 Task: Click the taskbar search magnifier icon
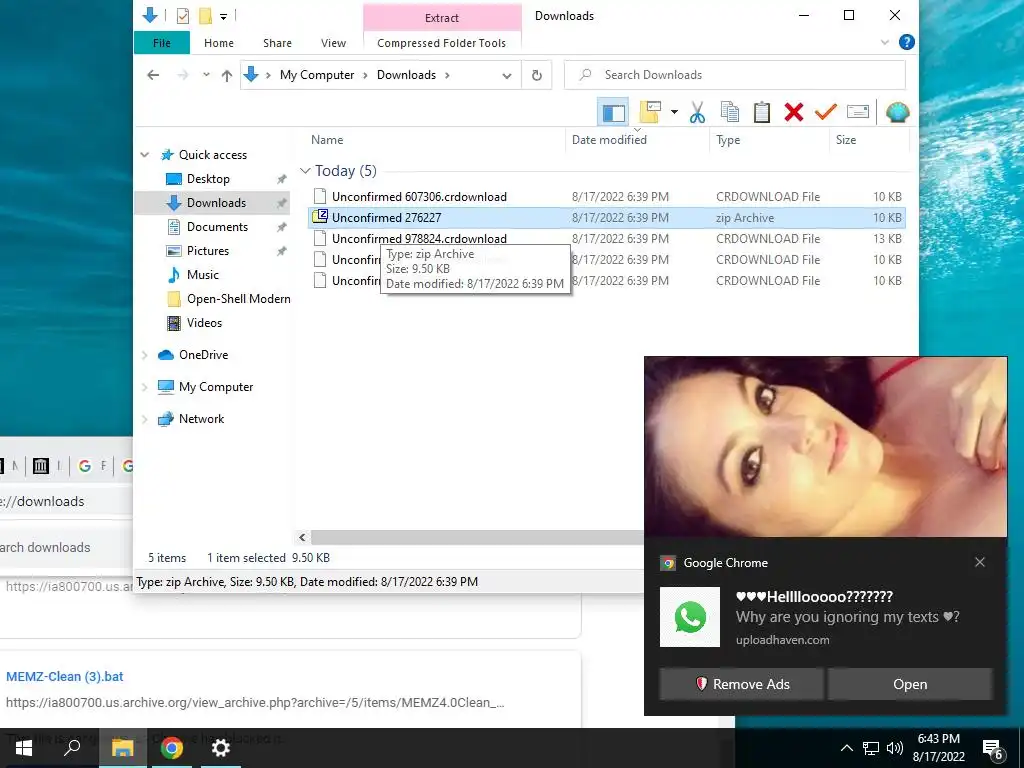[72, 748]
